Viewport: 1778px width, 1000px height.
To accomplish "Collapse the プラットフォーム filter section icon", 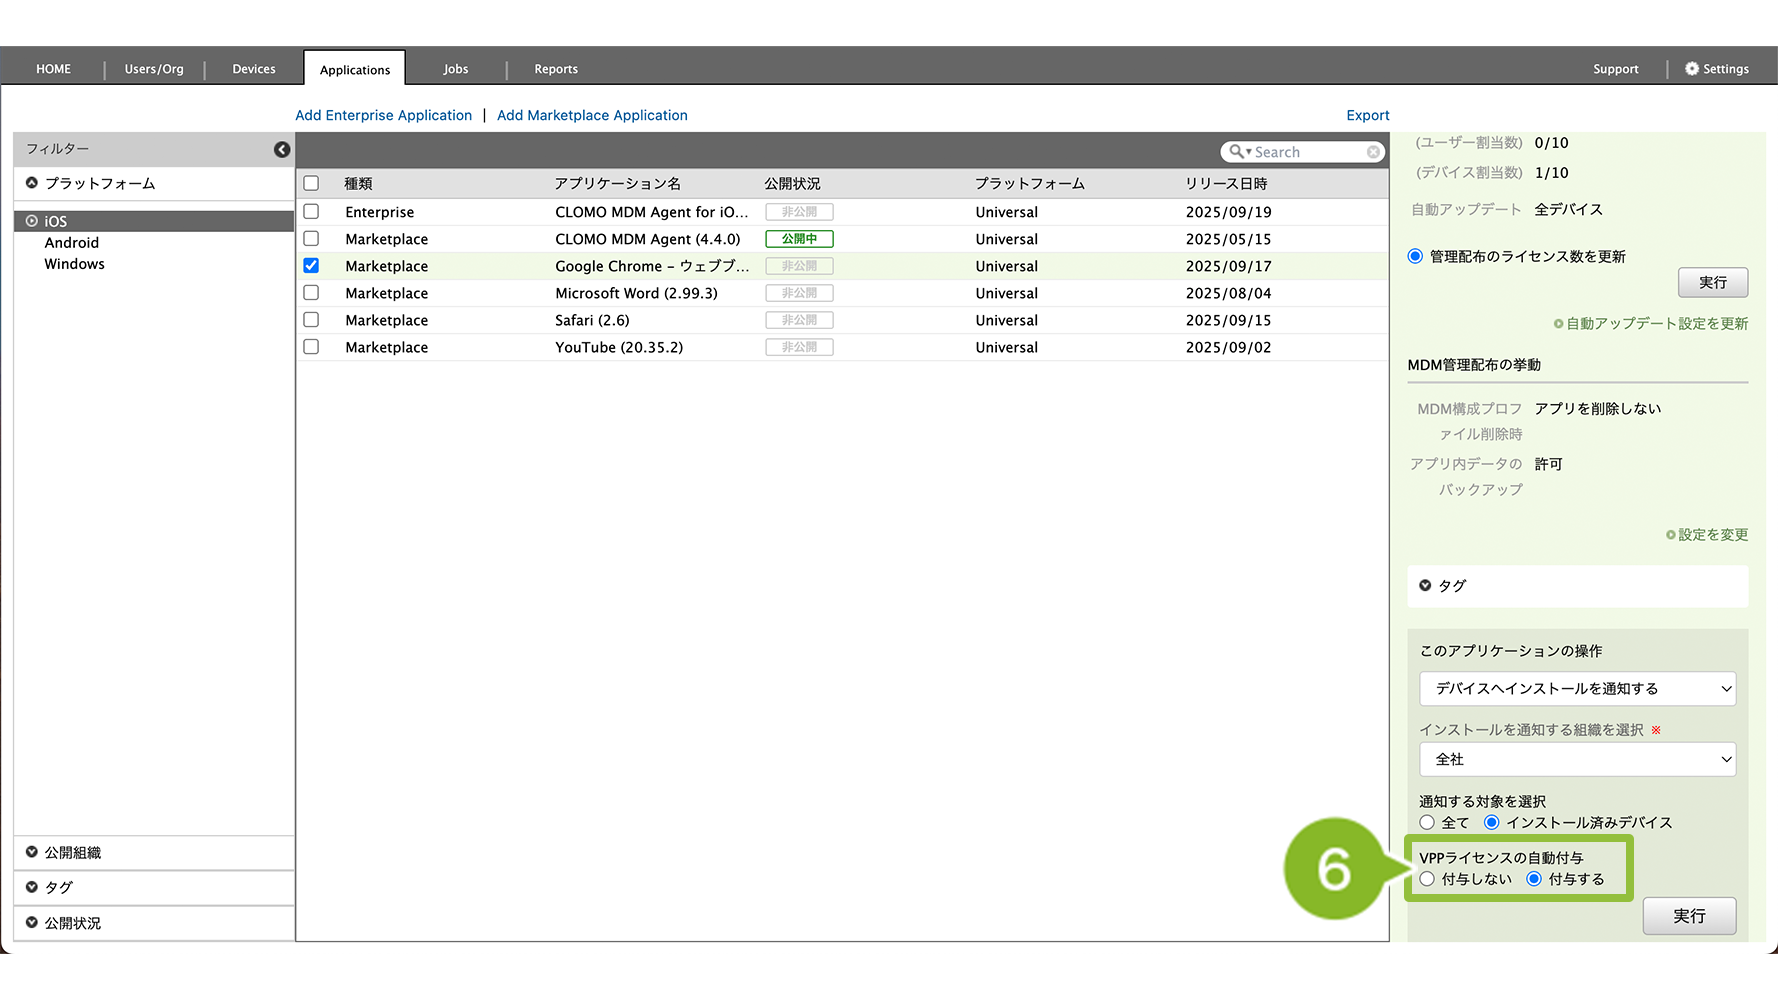I will pyautogui.click(x=32, y=183).
